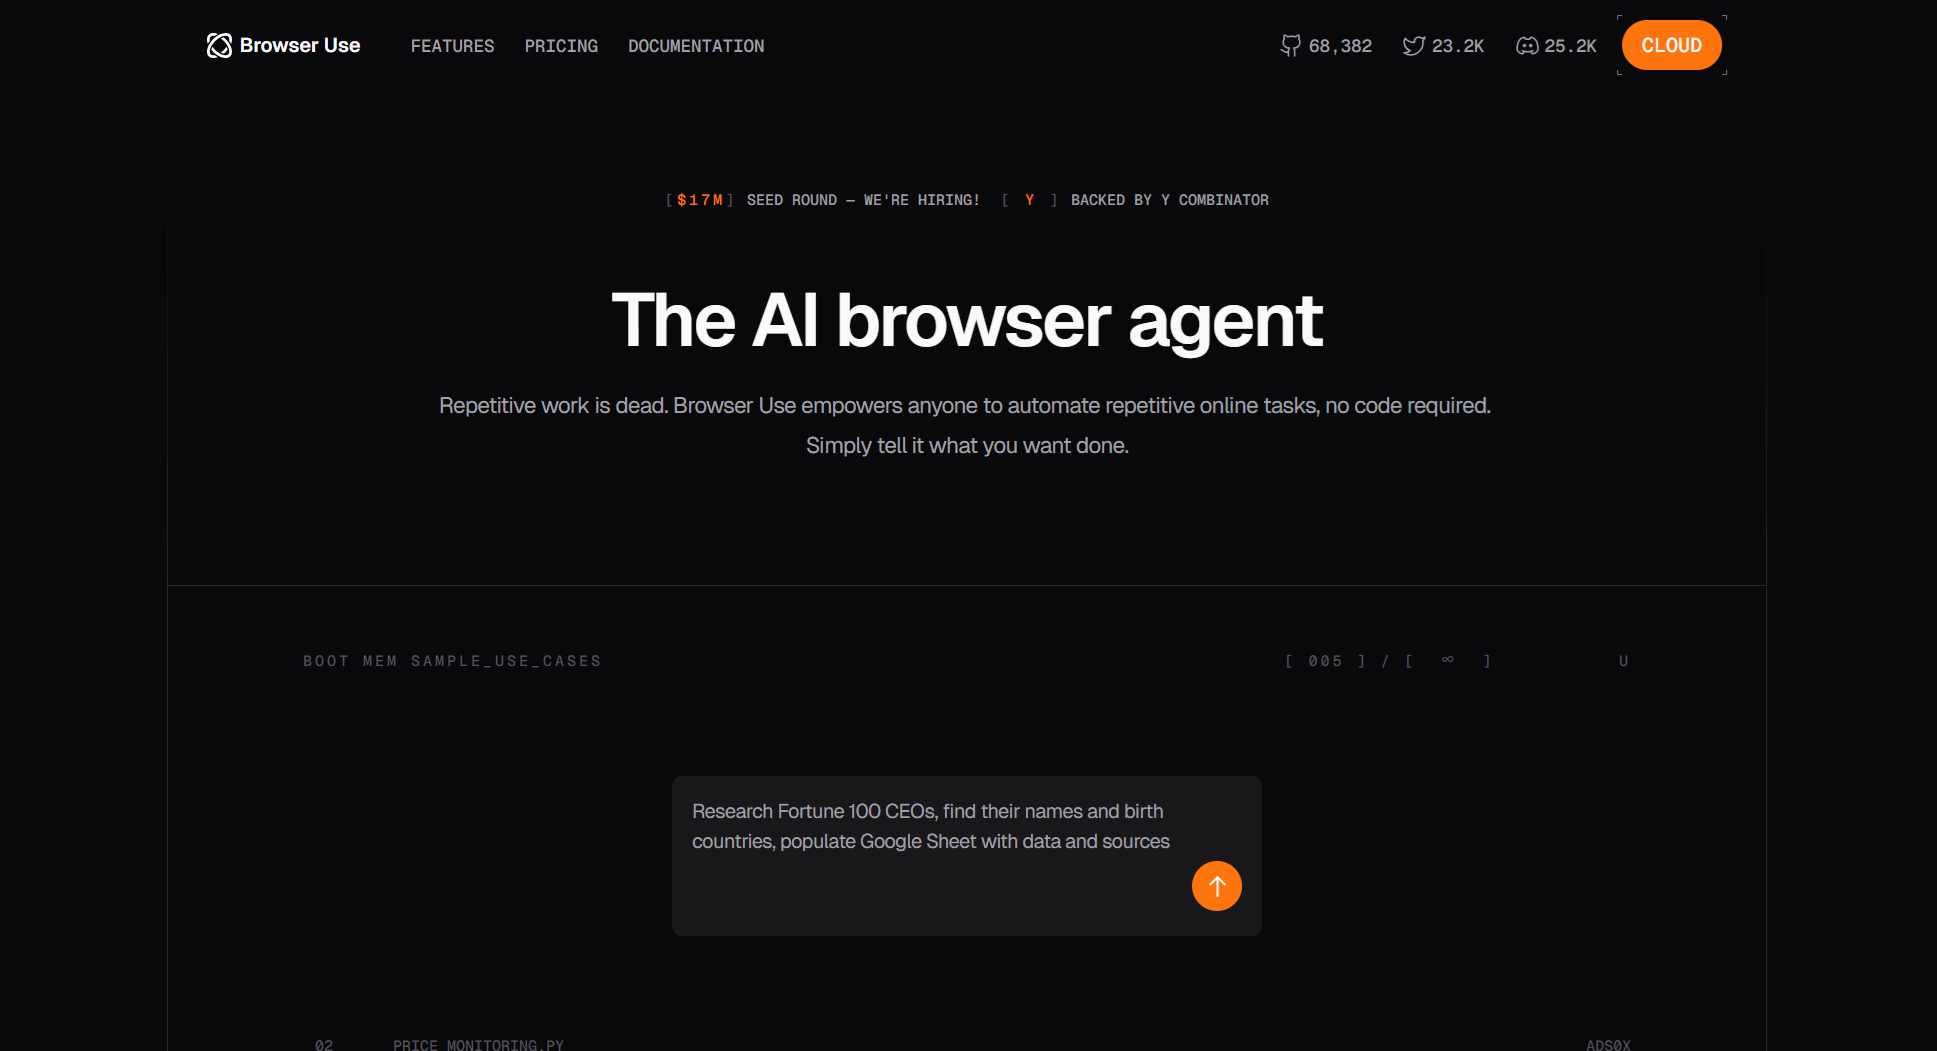Viewport: 1937px width, 1051px height.
Task: Click the [ 005 ] counter text
Action: coord(1326,661)
